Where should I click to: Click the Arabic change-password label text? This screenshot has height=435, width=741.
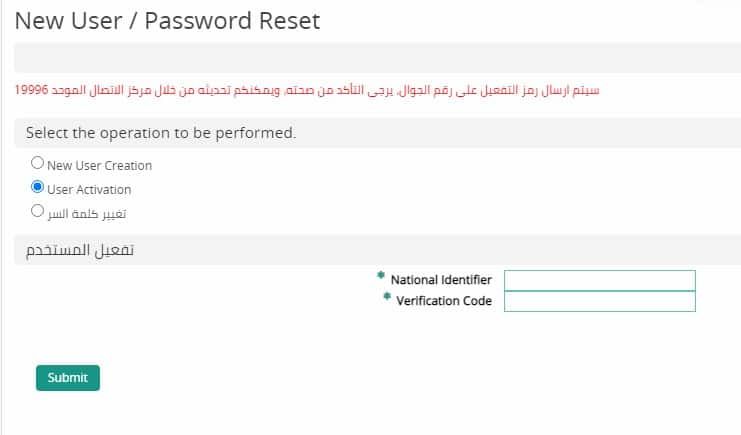click(86, 214)
